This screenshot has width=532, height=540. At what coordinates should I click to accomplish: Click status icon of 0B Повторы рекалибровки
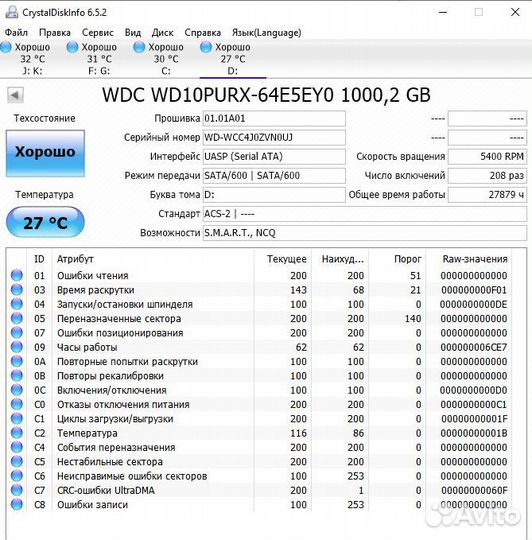(x=17, y=375)
